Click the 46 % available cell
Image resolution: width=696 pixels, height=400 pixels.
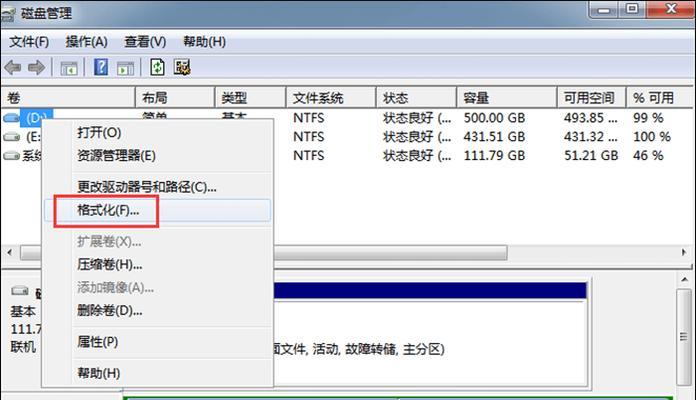click(648, 156)
